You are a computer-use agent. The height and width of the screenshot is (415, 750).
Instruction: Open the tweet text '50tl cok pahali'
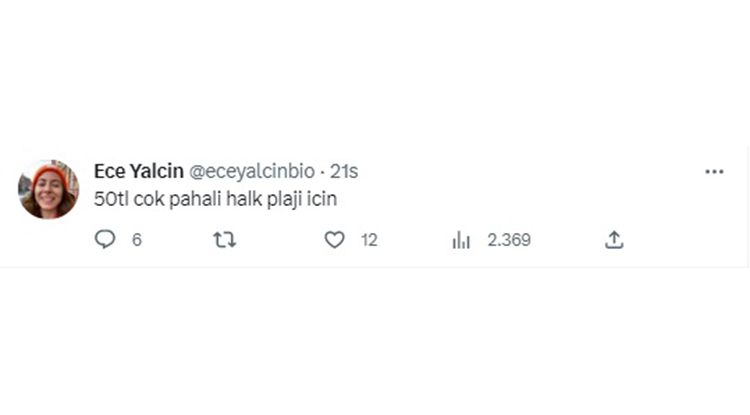pyautogui.click(x=158, y=199)
